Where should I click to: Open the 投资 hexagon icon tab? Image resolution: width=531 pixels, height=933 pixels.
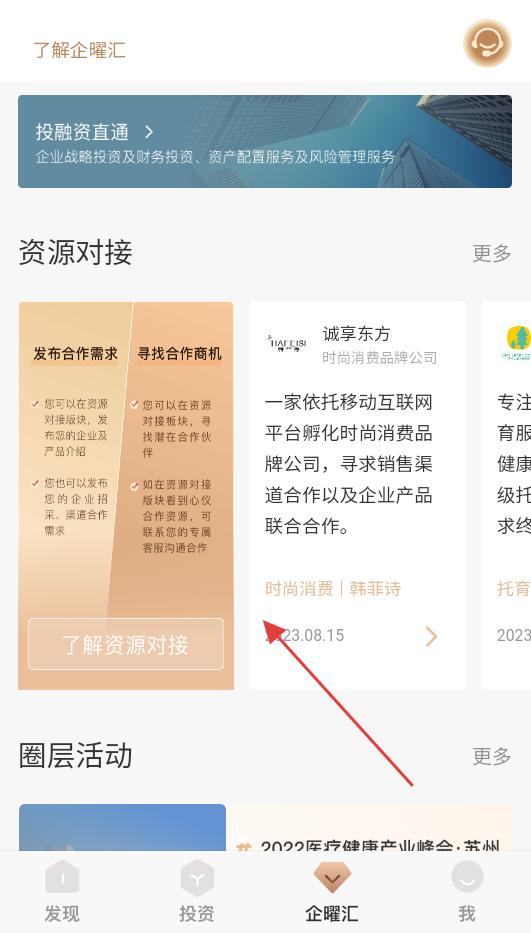pyautogui.click(x=197, y=878)
